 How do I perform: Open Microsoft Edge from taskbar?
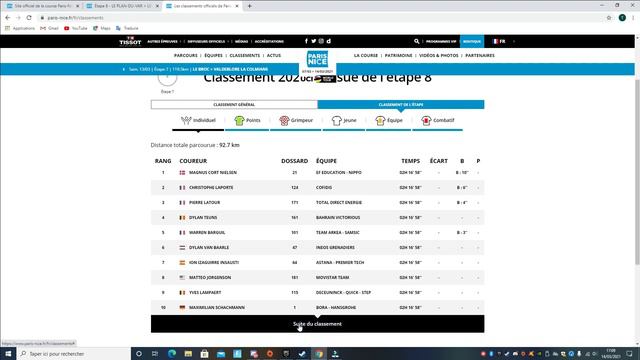tap(172, 354)
